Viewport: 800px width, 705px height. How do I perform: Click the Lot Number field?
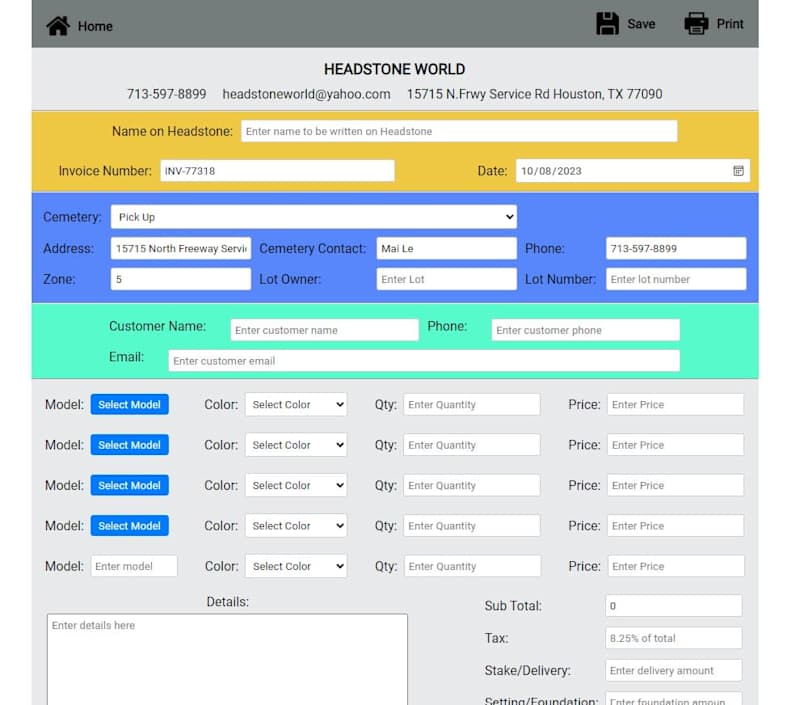676,279
